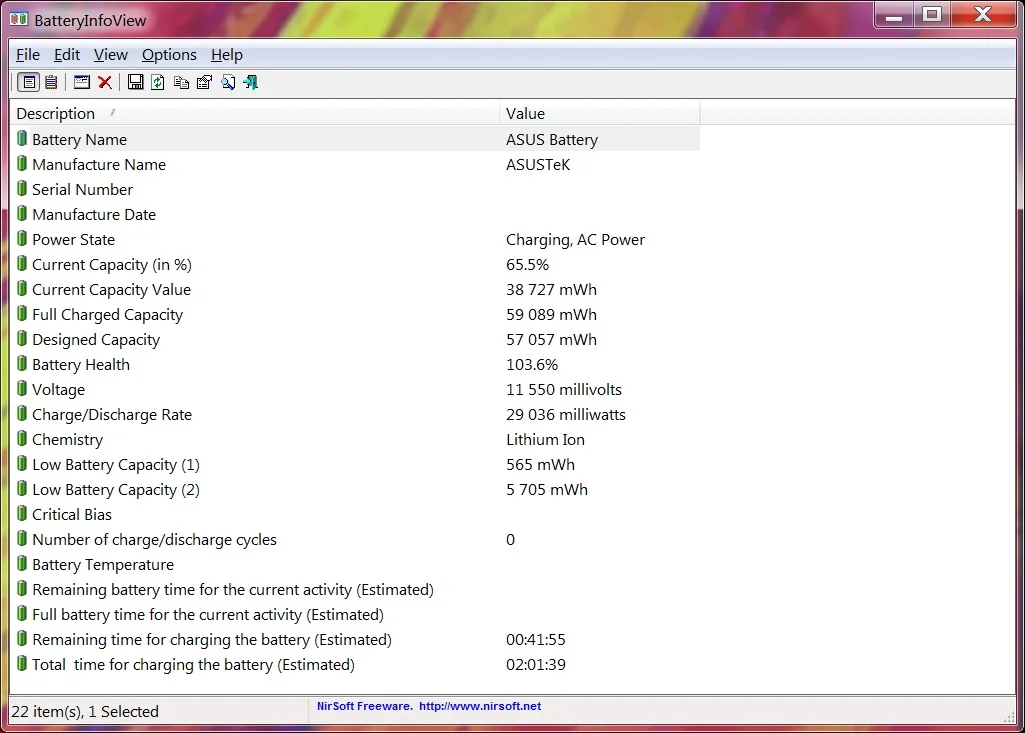This screenshot has width=1025, height=733.
Task: Click the battery icon beside Serial Number
Action: (x=22, y=188)
